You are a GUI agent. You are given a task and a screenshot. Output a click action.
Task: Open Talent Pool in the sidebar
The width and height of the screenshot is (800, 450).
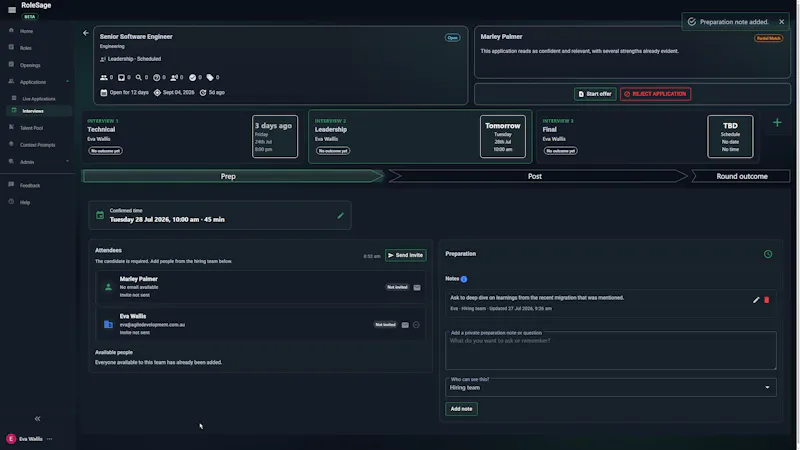click(31, 128)
